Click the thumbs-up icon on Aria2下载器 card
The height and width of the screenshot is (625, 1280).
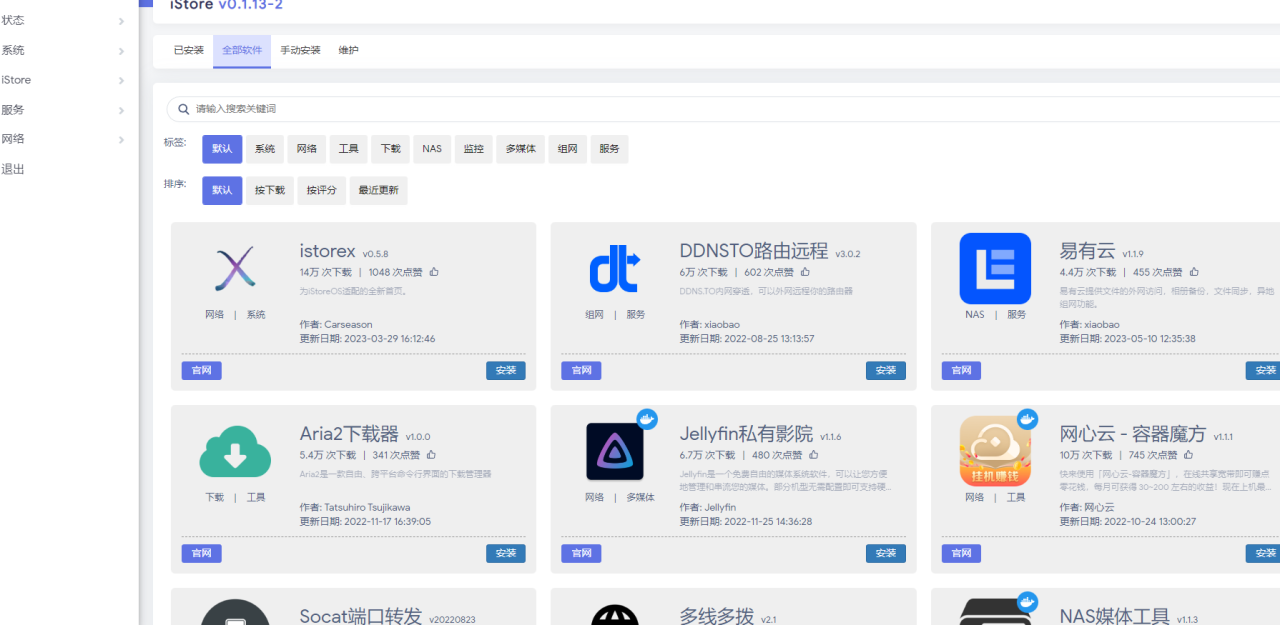(431, 455)
